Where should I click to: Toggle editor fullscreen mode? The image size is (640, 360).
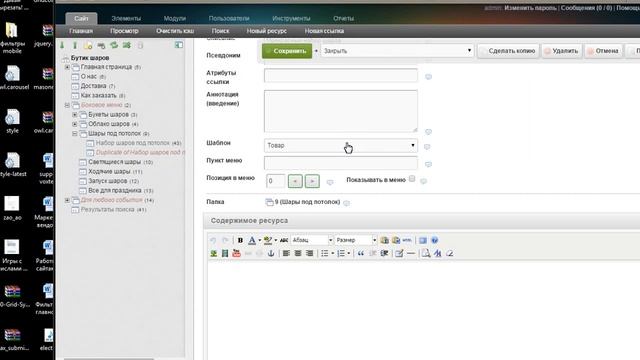pyautogui.click(x=423, y=240)
